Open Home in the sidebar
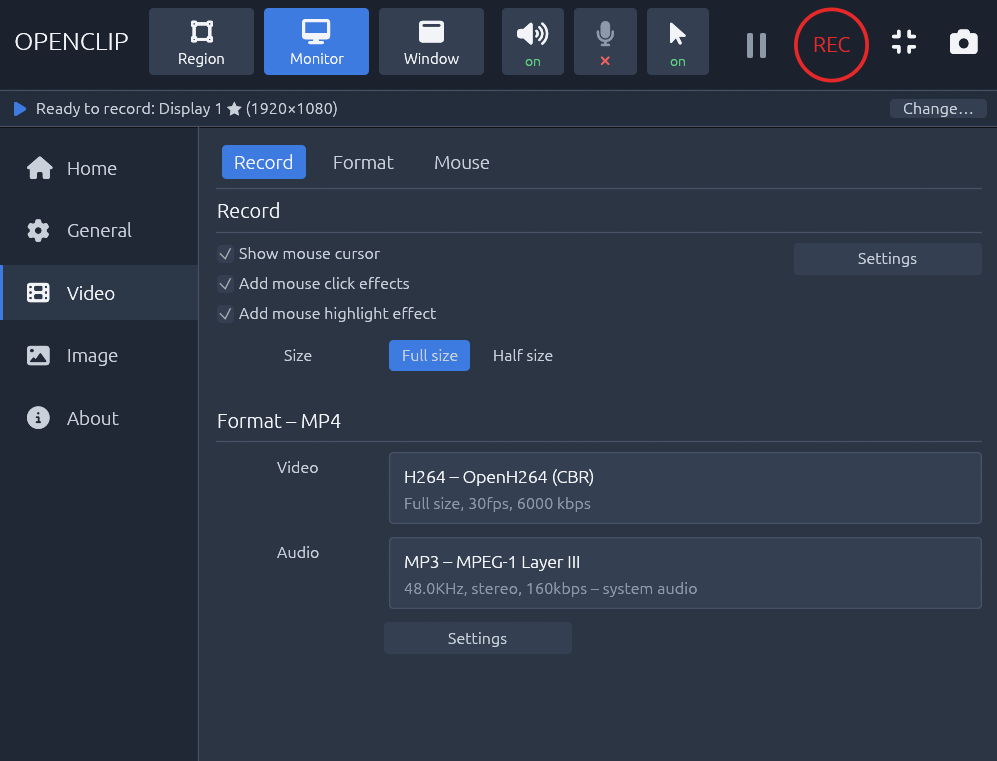The height and width of the screenshot is (761, 997). click(x=99, y=168)
